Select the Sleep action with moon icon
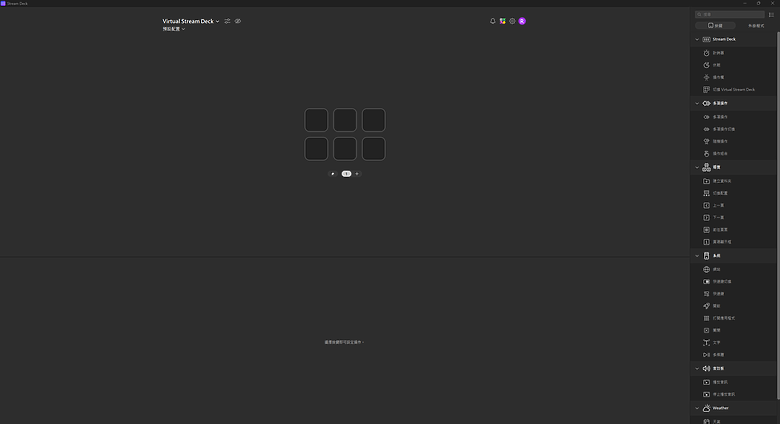The image size is (780, 424). pos(734,65)
